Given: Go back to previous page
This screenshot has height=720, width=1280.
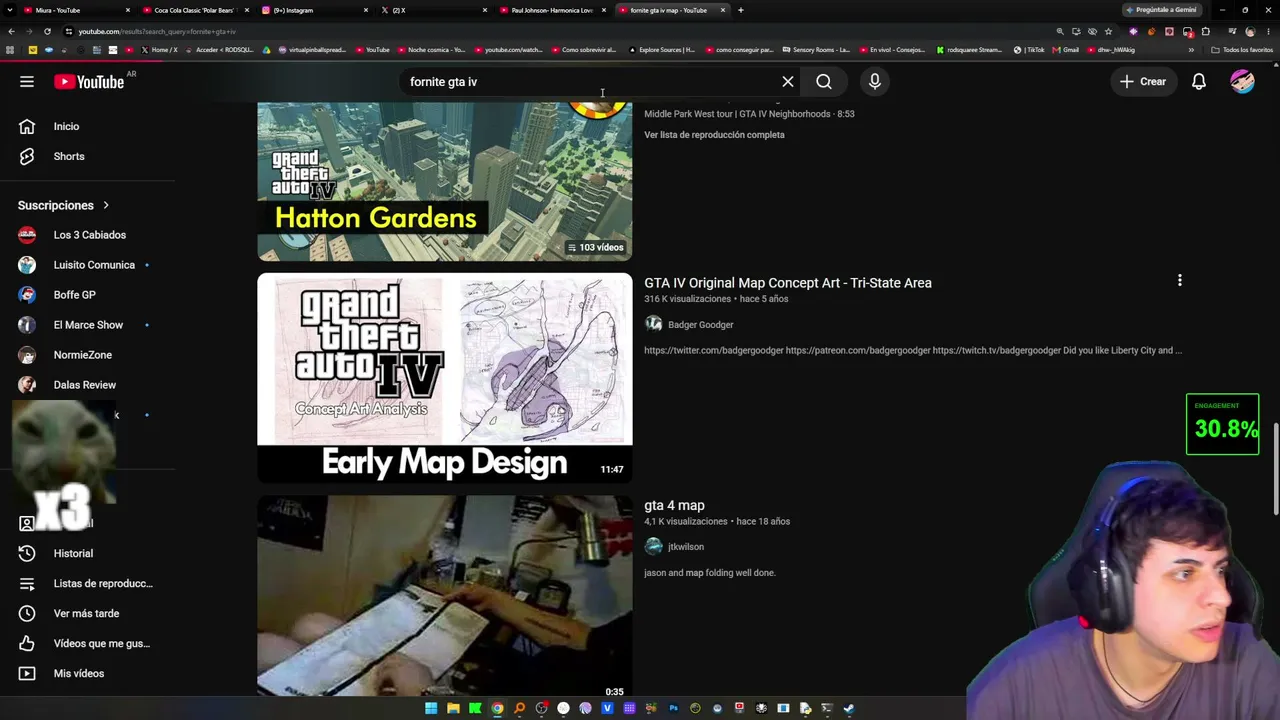Looking at the screenshot, I should (x=11, y=31).
